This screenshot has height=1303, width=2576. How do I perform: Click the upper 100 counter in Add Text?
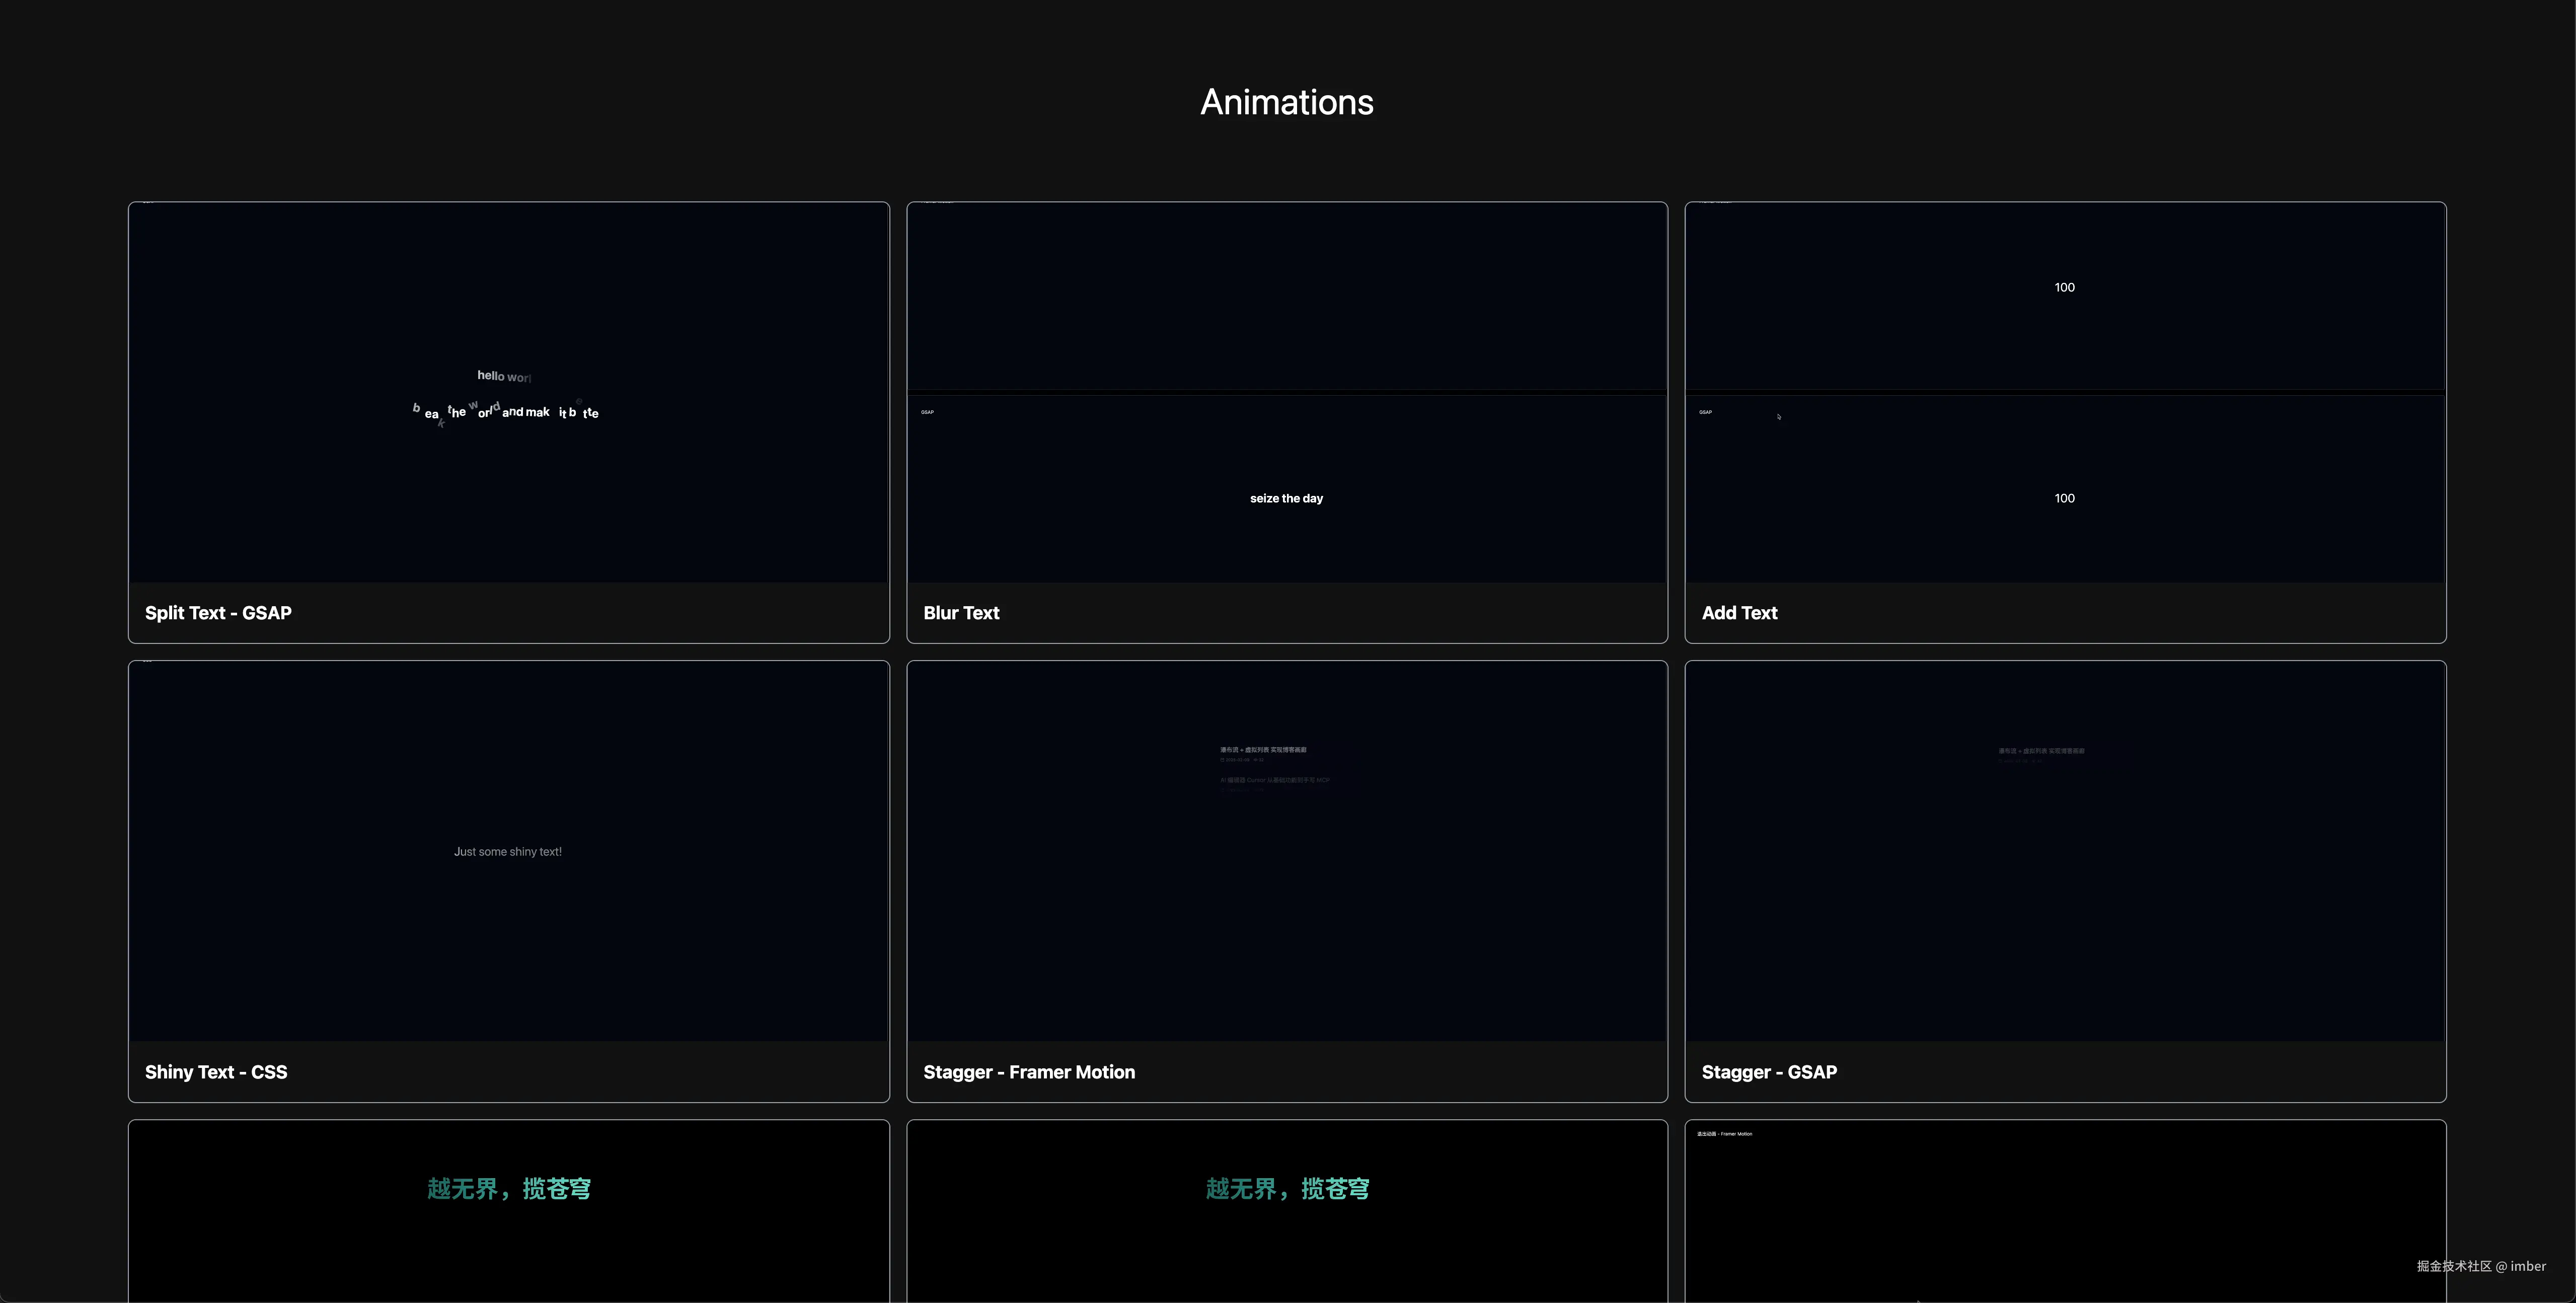click(2064, 287)
